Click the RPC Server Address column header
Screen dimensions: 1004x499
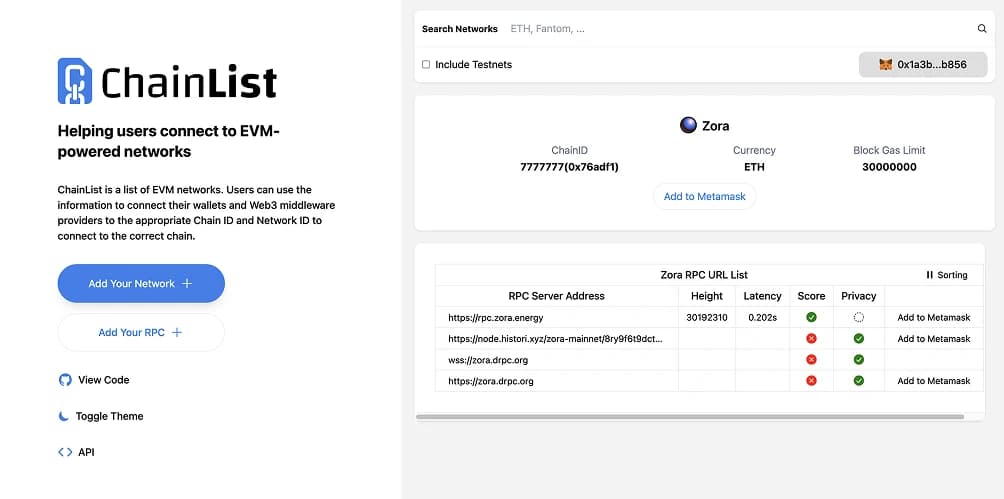(556, 296)
